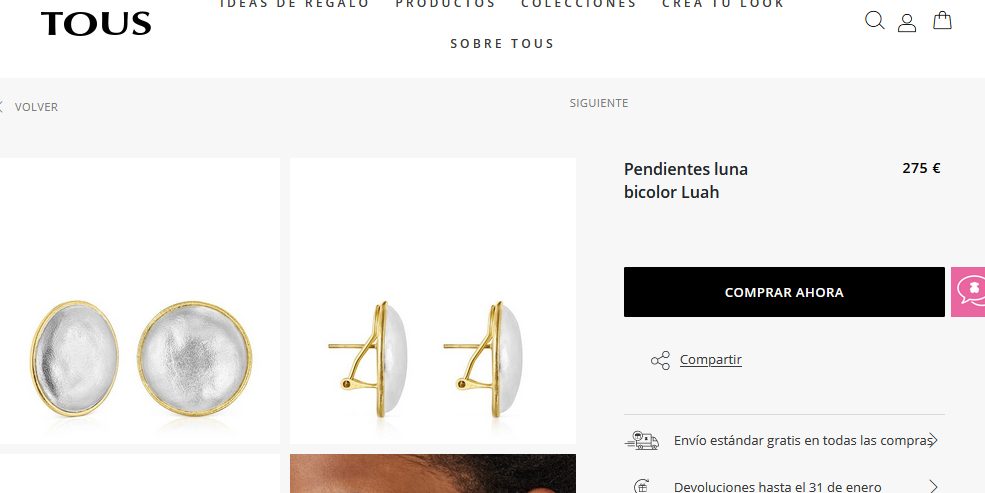Click the returns gift box icon
Image resolution: width=985 pixels, height=493 pixels.
(x=641, y=486)
